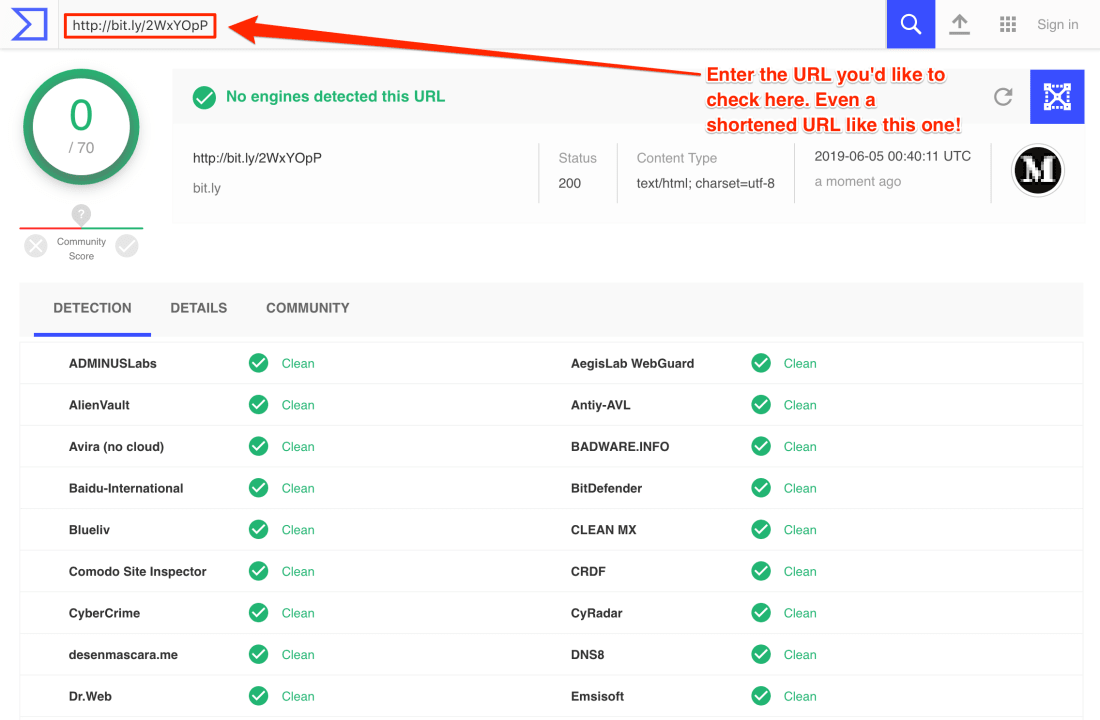This screenshot has width=1100, height=720.
Task: Click the community score question mark
Action: pos(81,214)
